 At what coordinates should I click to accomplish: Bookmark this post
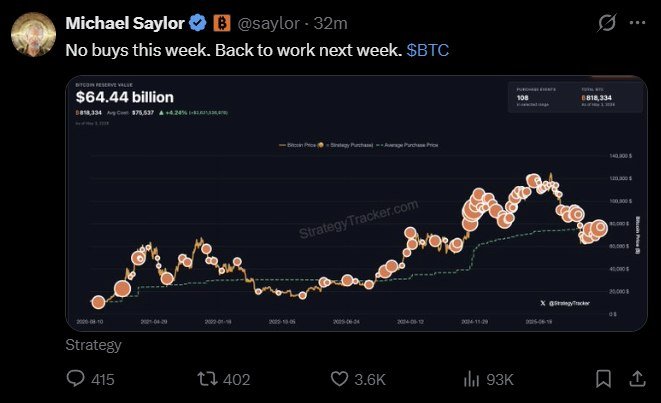tap(603, 379)
